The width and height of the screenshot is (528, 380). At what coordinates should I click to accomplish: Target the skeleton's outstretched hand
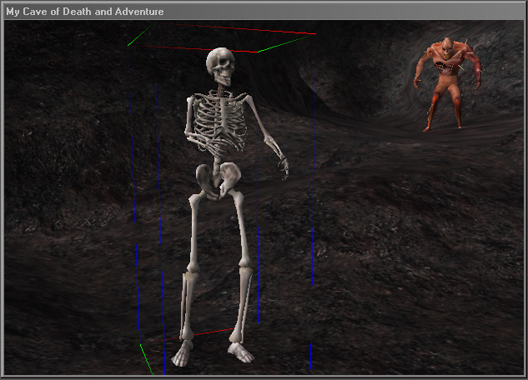click(x=284, y=167)
